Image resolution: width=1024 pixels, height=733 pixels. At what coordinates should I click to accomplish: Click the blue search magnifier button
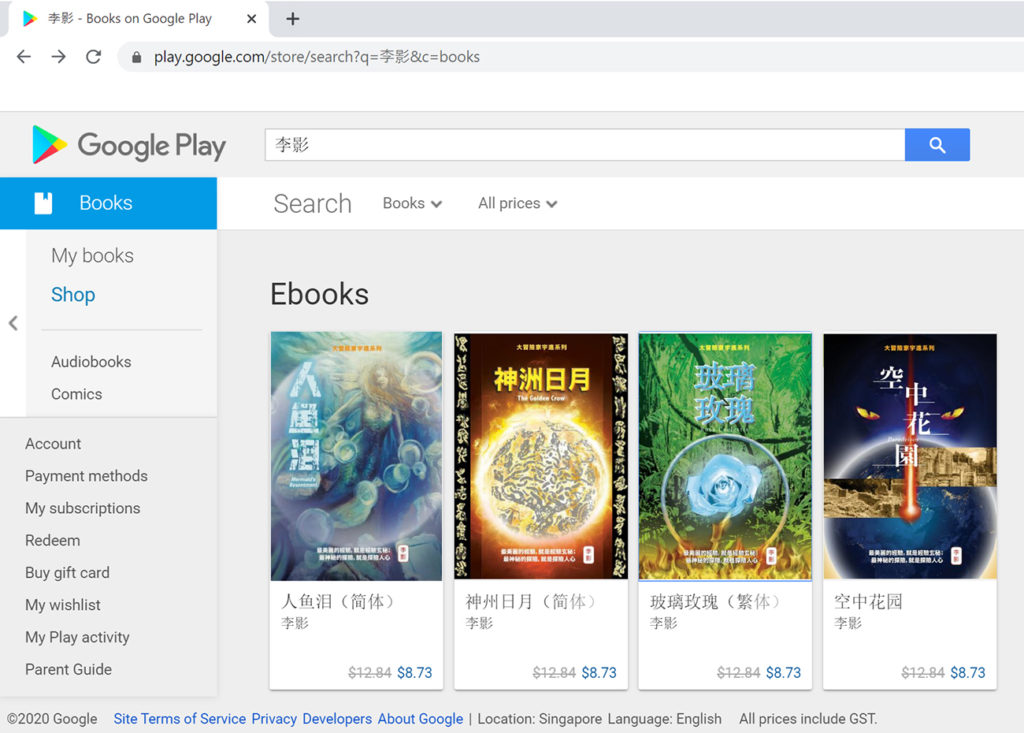pos(936,145)
